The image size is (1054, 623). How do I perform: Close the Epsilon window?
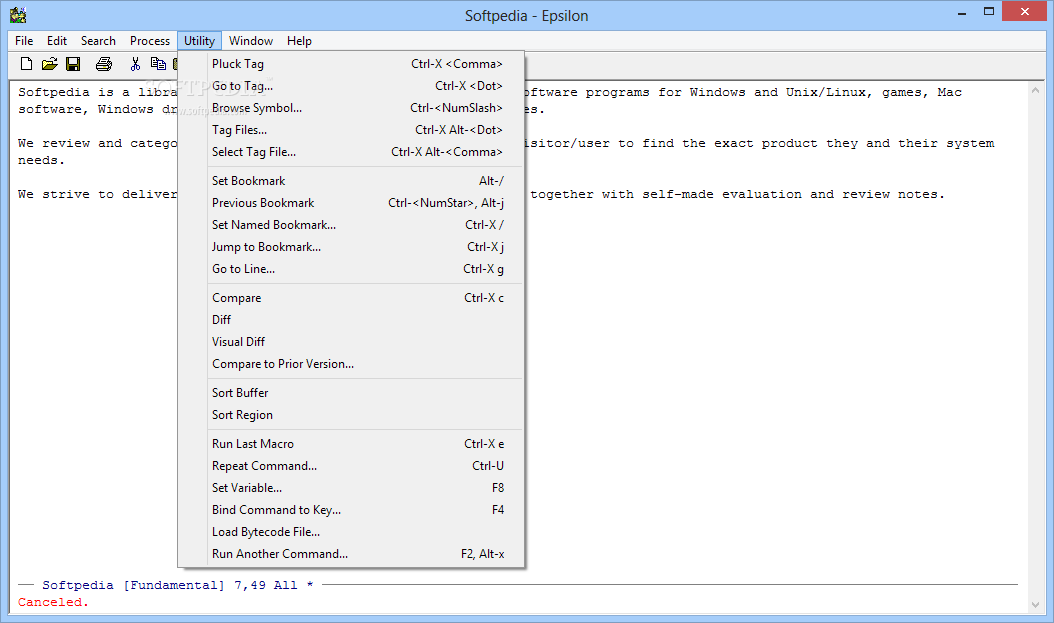click(x=1024, y=11)
